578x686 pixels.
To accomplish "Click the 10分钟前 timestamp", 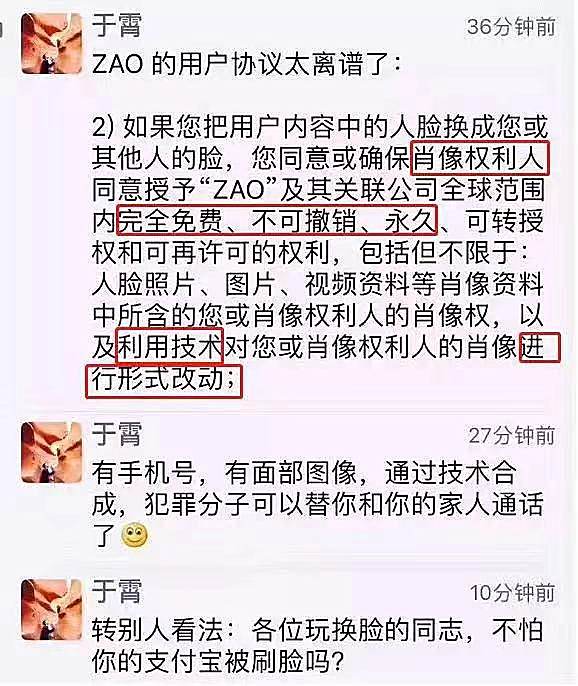I will [512, 593].
